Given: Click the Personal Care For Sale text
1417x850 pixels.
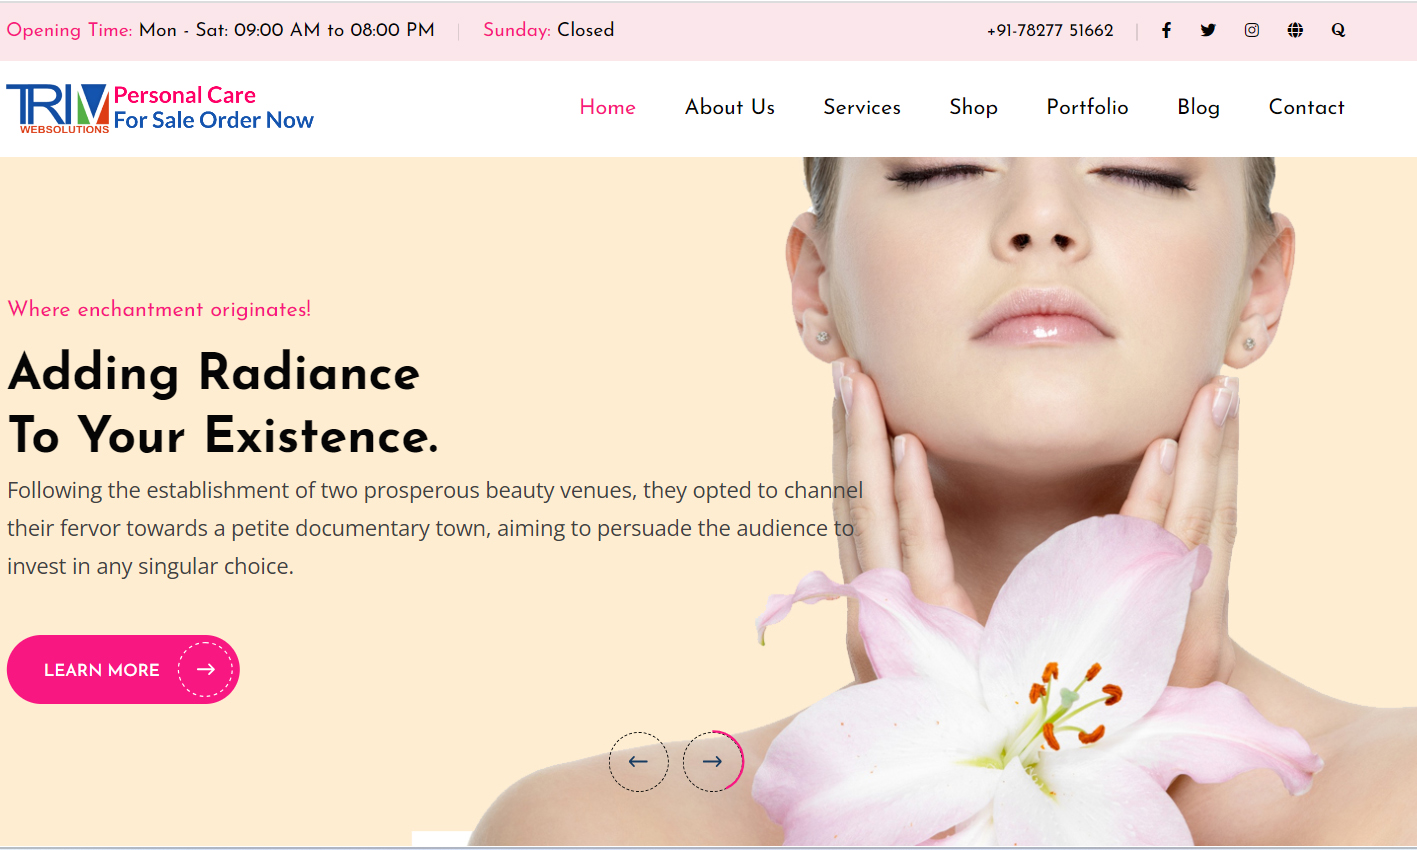Looking at the screenshot, I should (213, 108).
